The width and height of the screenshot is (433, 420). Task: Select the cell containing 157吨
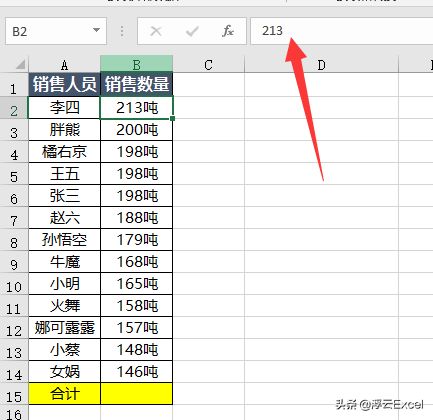tap(136, 328)
